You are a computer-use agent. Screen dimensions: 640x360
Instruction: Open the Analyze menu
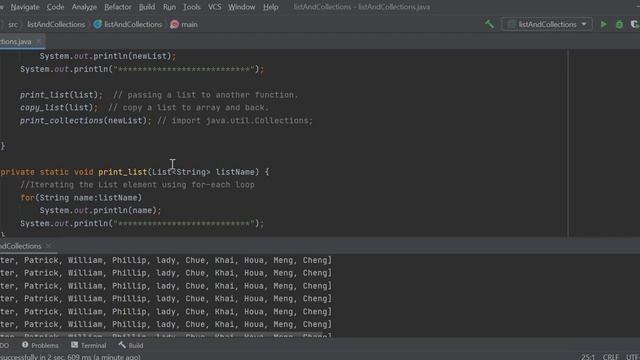click(84, 7)
